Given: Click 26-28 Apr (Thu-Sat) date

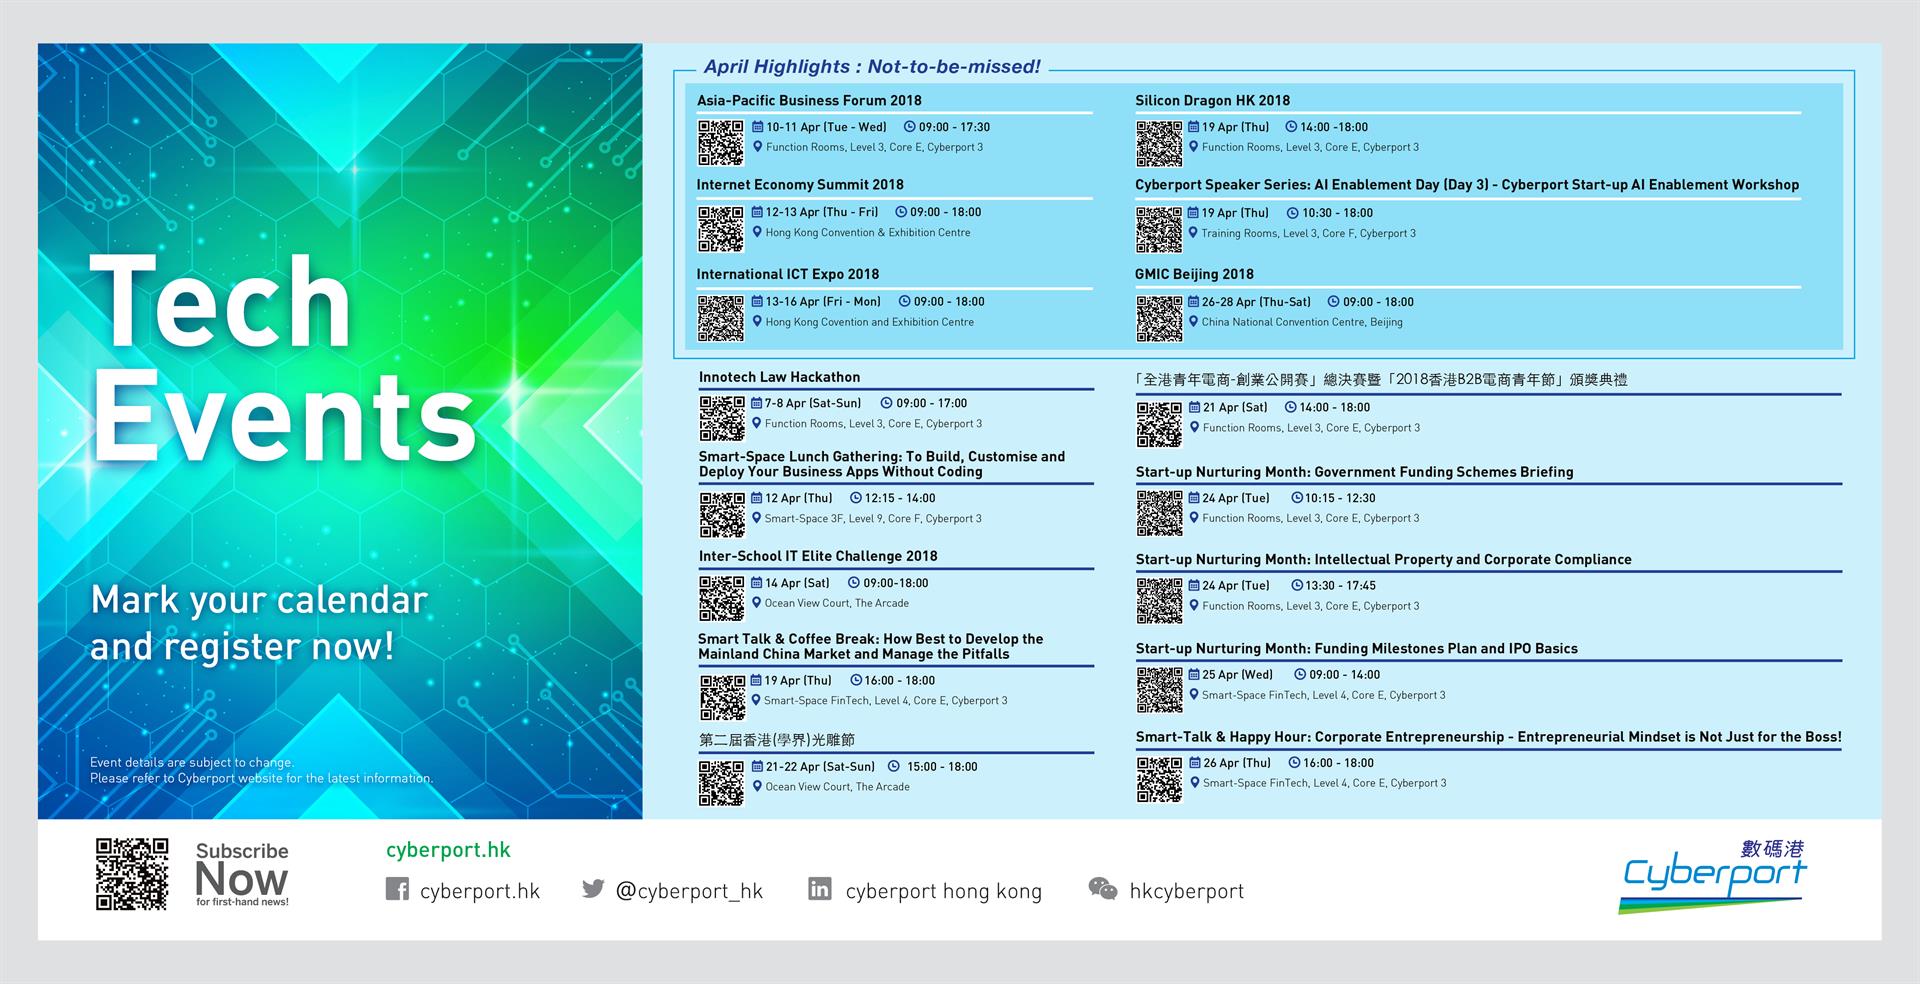Looking at the screenshot, I should pyautogui.click(x=1256, y=302).
